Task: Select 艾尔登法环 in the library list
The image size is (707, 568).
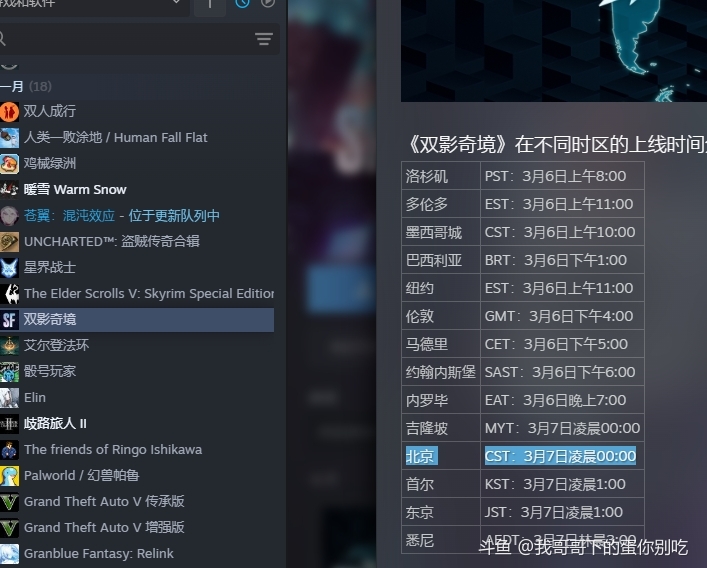Action: coord(56,345)
